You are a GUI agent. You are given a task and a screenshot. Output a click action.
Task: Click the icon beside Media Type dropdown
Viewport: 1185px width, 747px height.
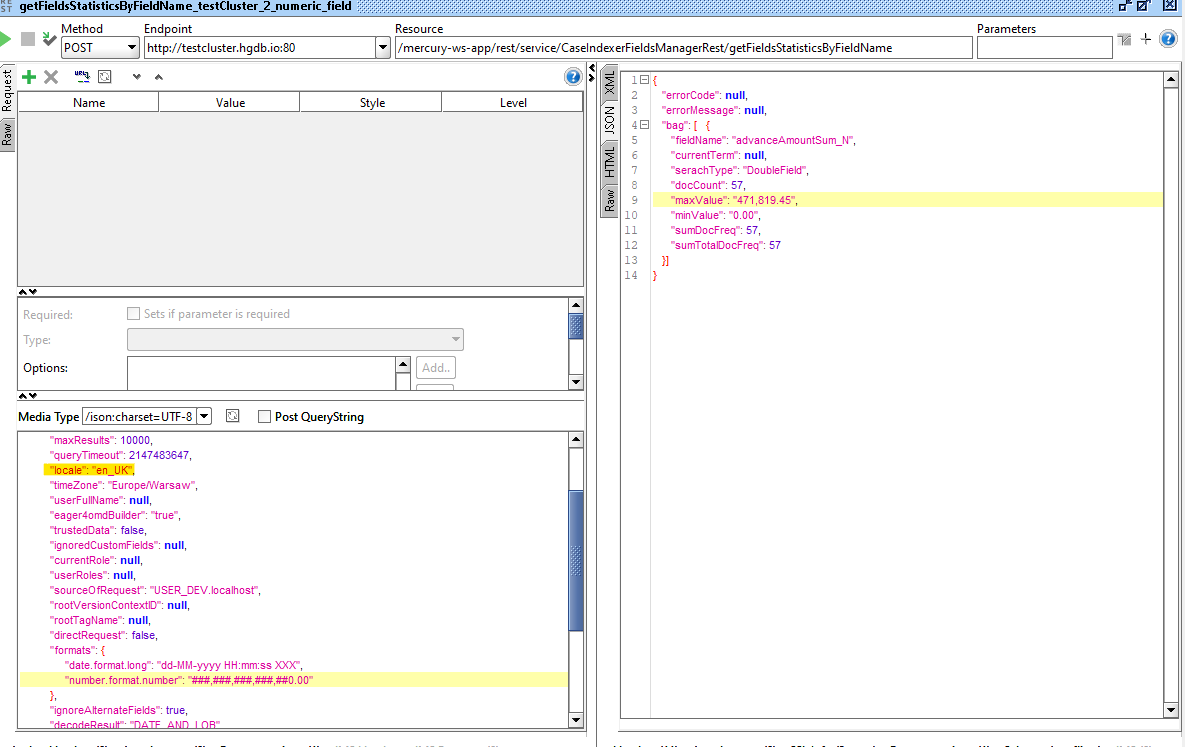click(x=233, y=416)
